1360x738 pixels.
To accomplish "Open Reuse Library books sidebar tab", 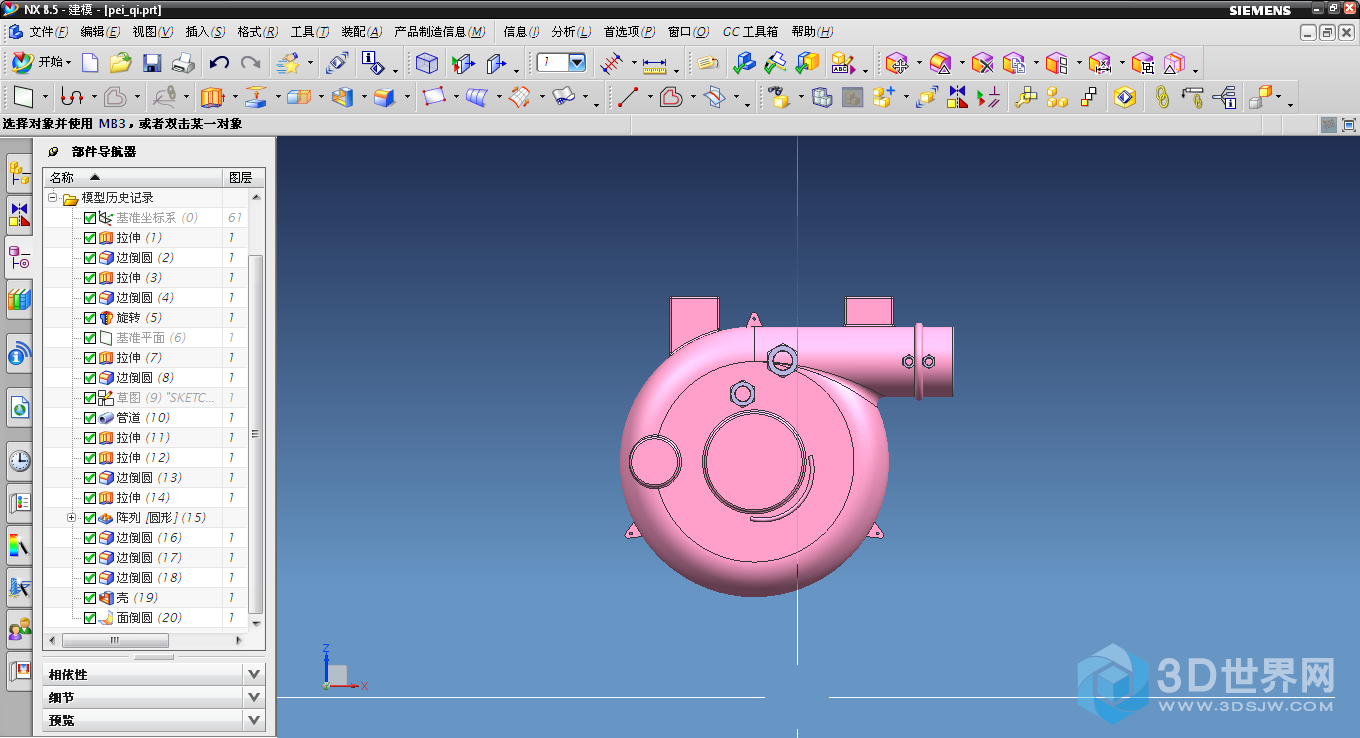I will point(19,298).
